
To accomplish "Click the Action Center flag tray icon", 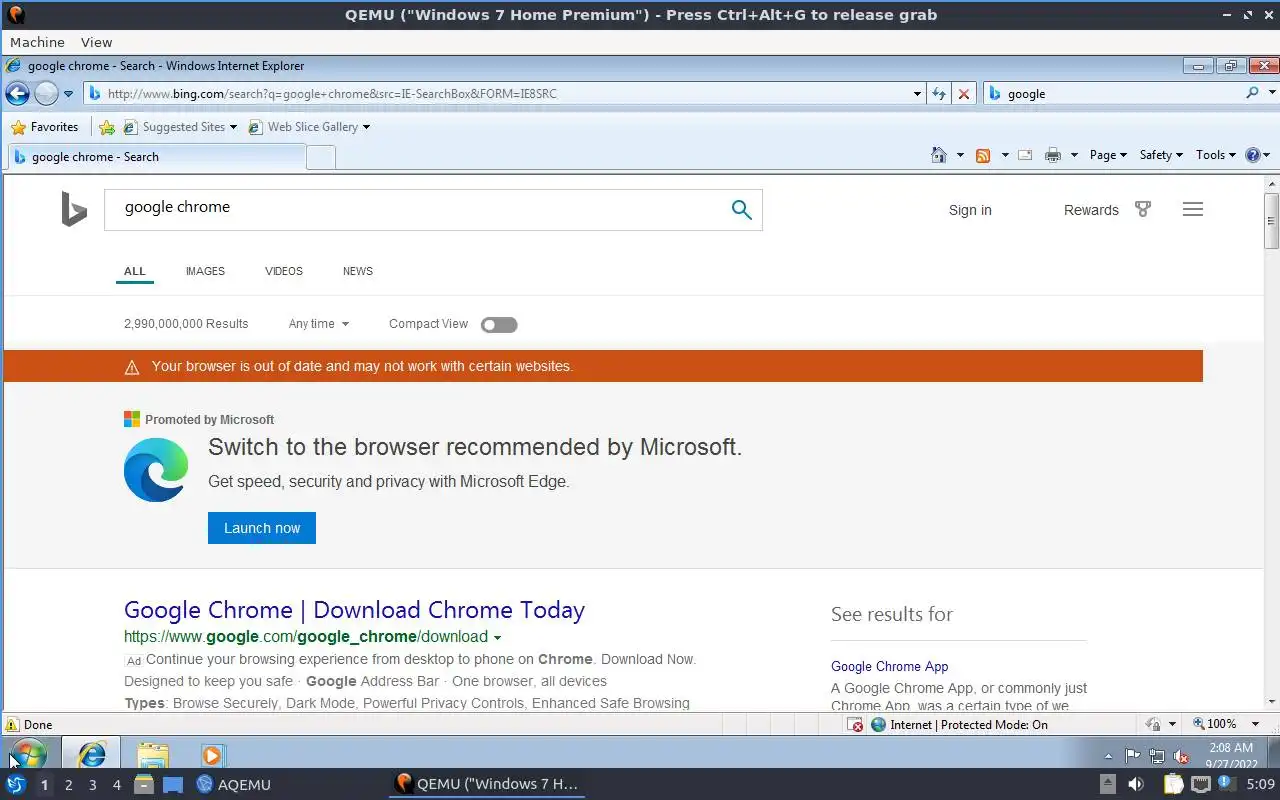I will pos(1132,756).
